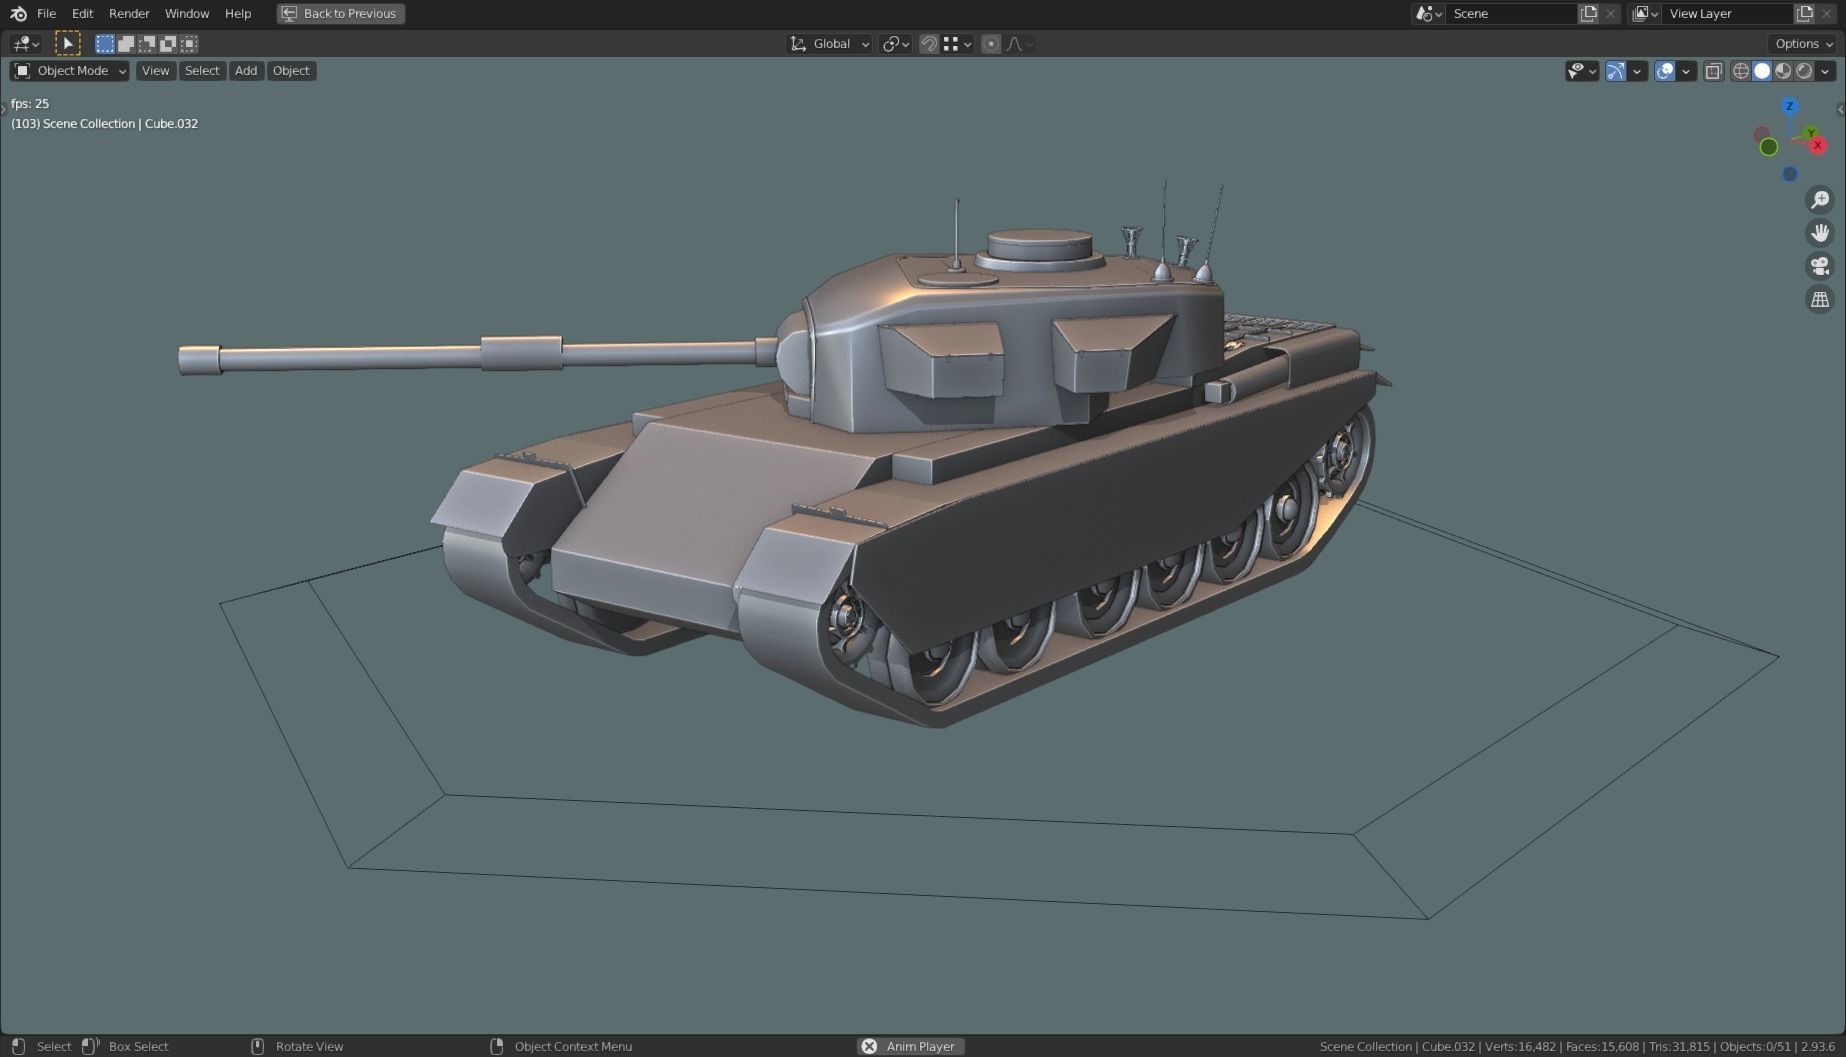Open the scene browse icon dropdown
1846x1057 pixels.
coord(1428,14)
